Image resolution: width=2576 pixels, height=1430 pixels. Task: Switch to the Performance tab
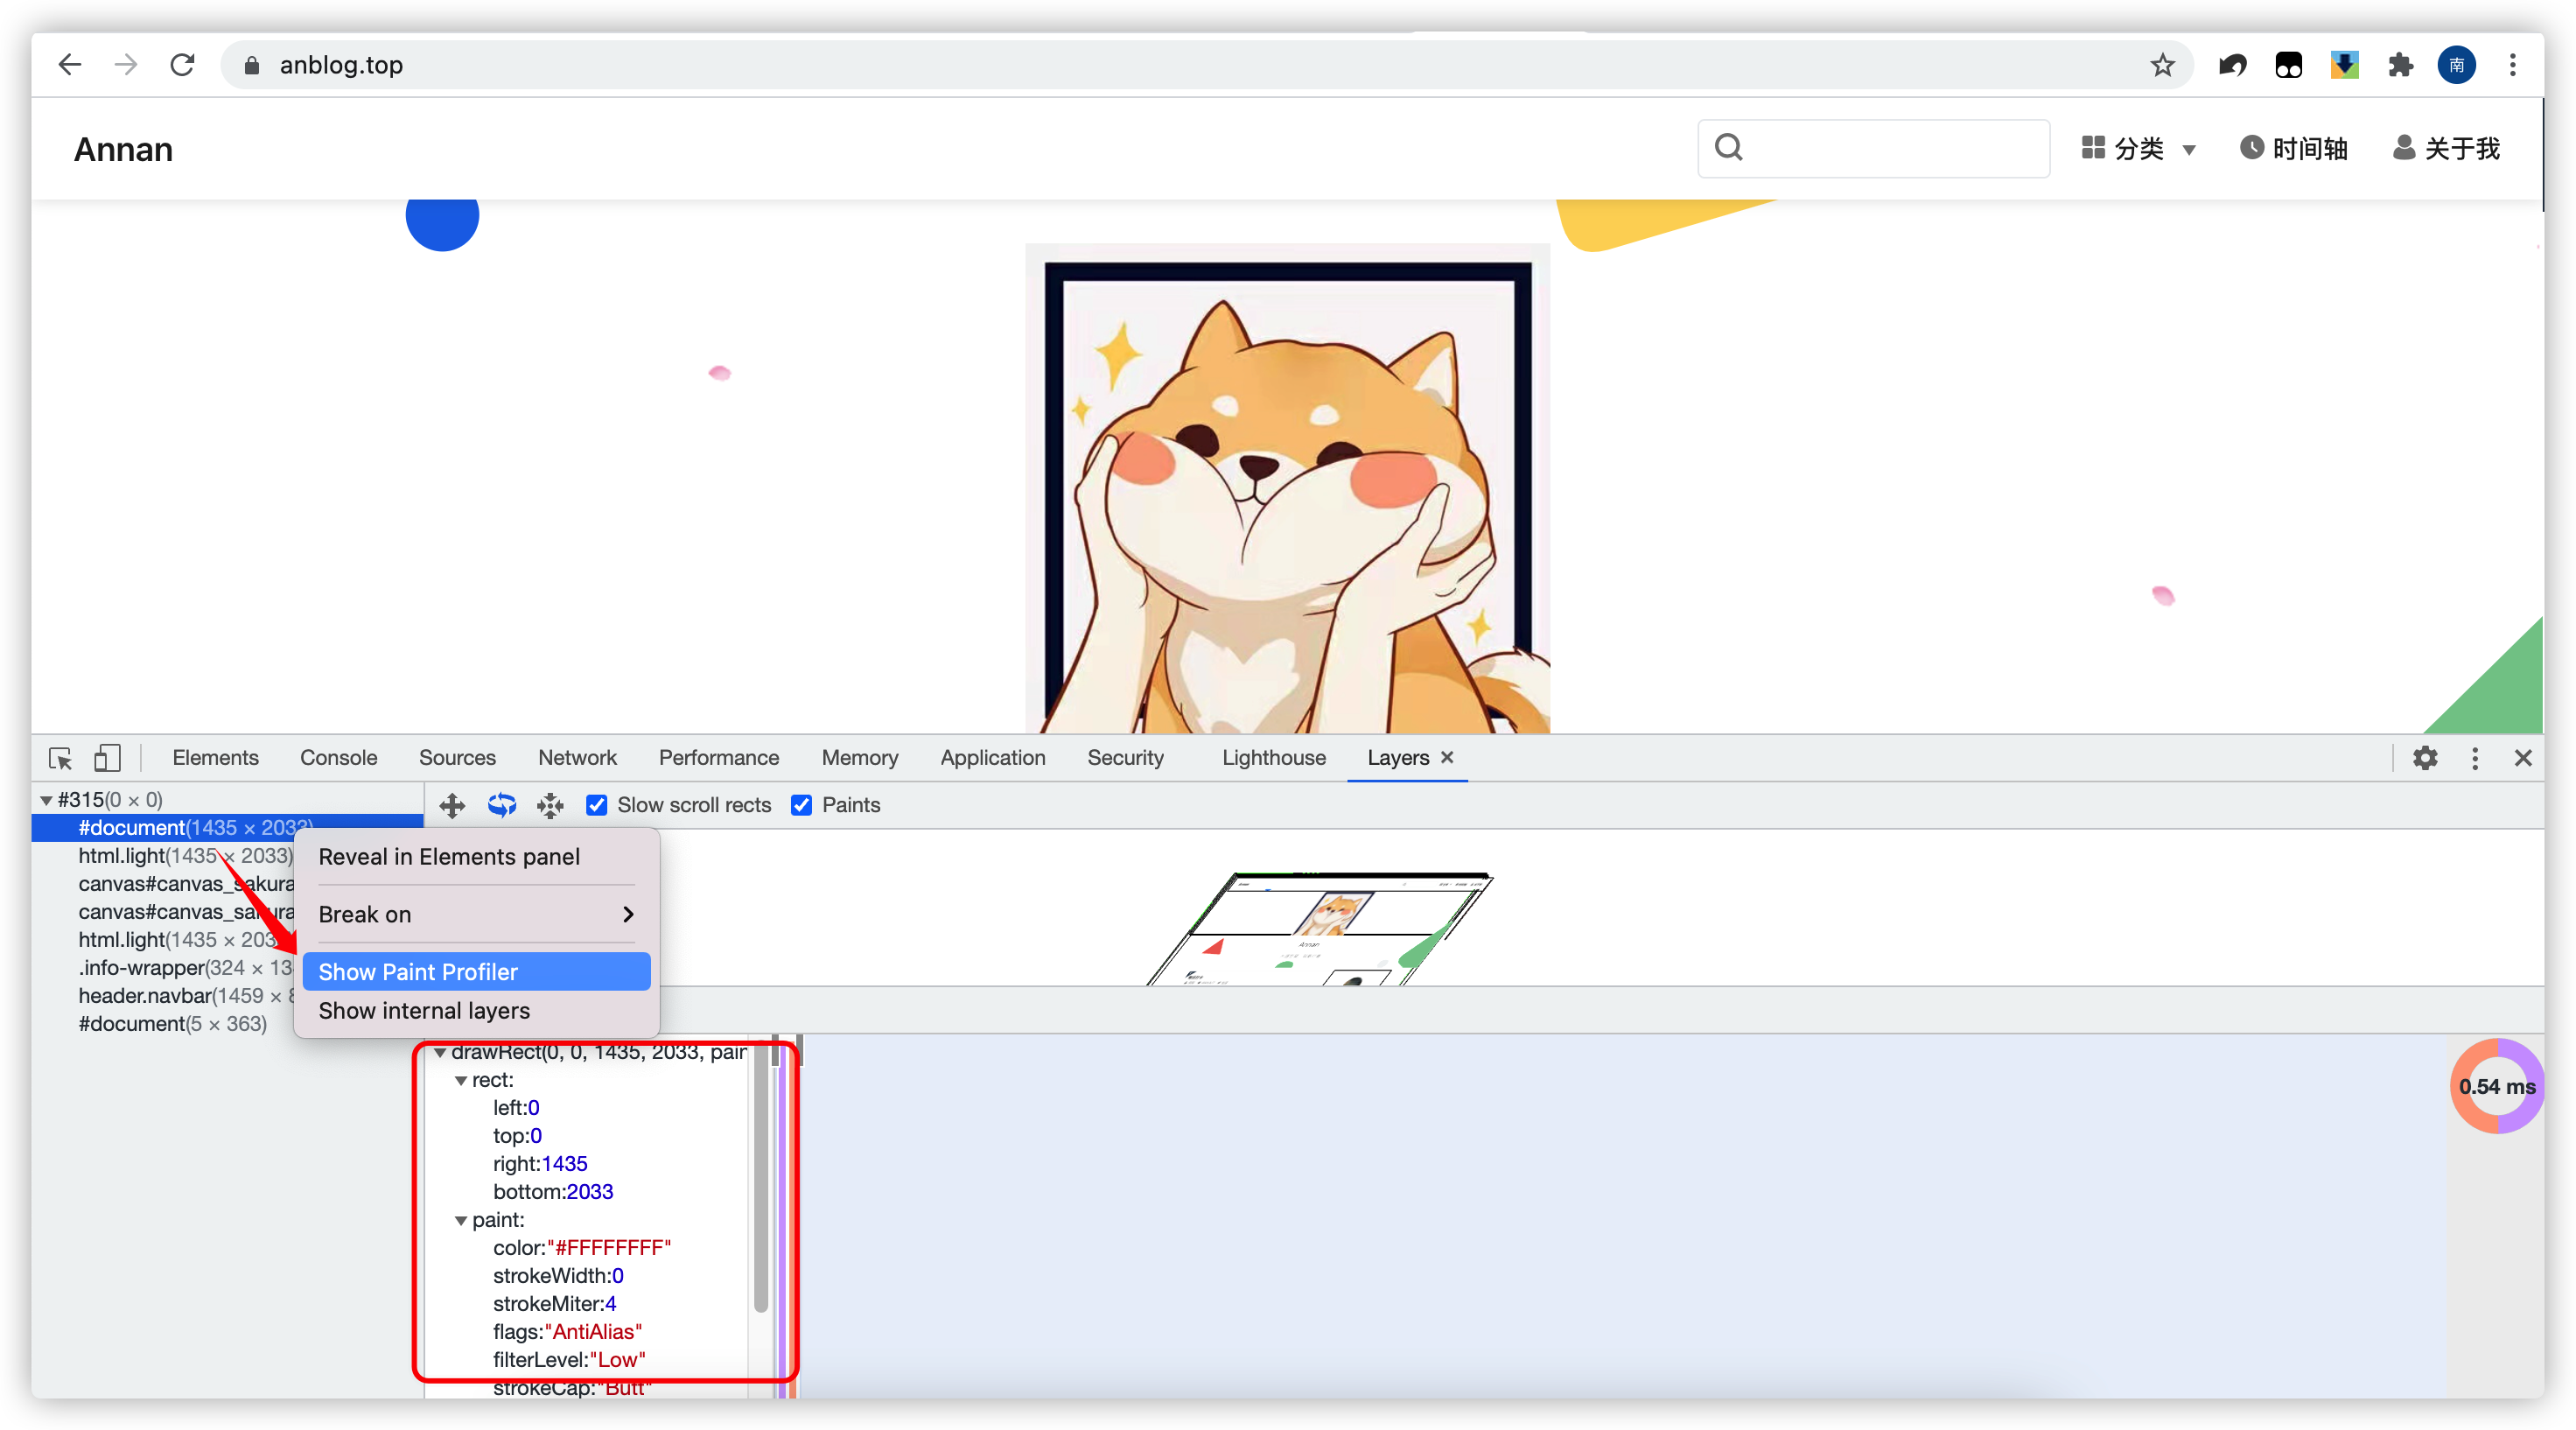click(718, 758)
